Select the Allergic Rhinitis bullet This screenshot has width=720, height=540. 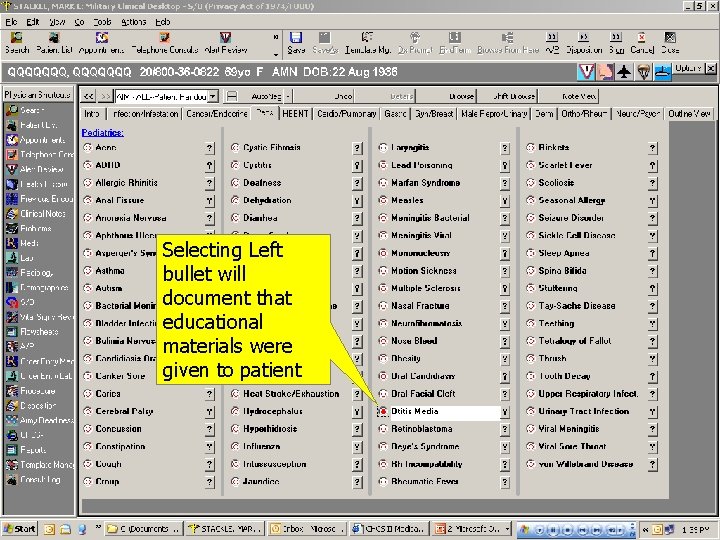(88, 183)
